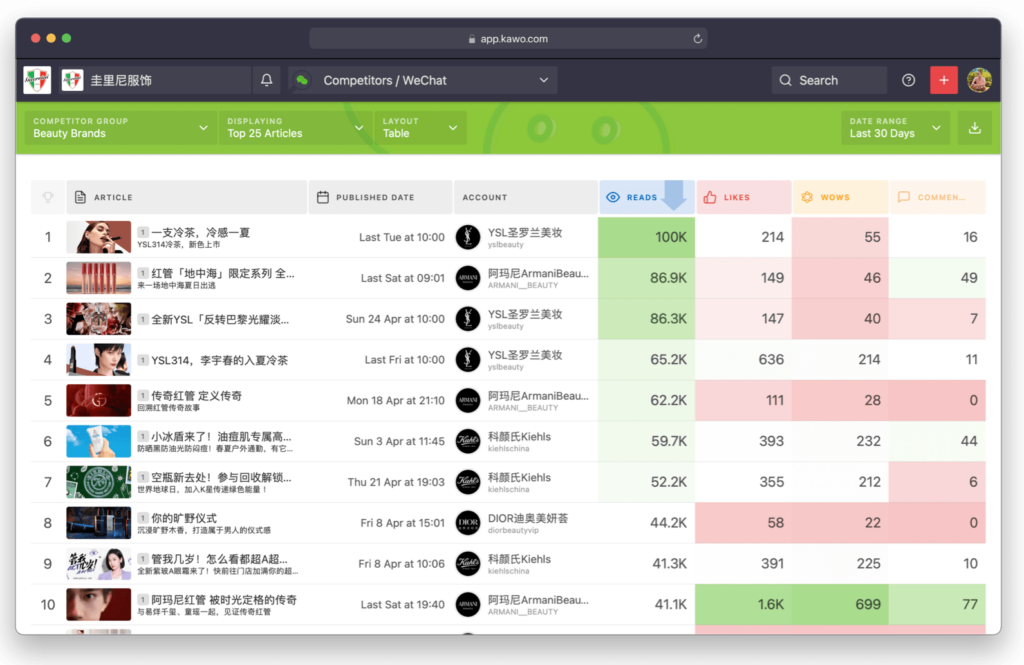Change the Layout Table dropdown
The height and width of the screenshot is (665, 1024).
[x=420, y=128]
